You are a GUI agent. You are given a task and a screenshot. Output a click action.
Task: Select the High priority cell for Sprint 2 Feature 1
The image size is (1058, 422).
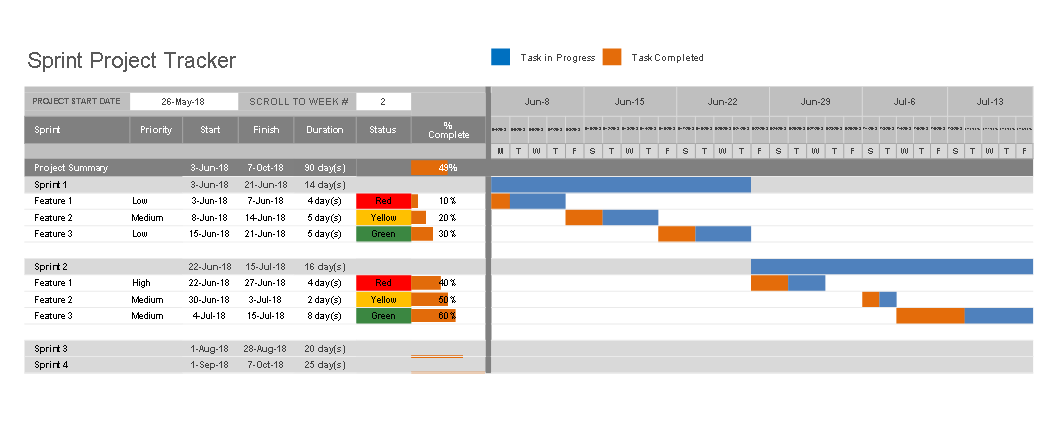[x=142, y=283]
